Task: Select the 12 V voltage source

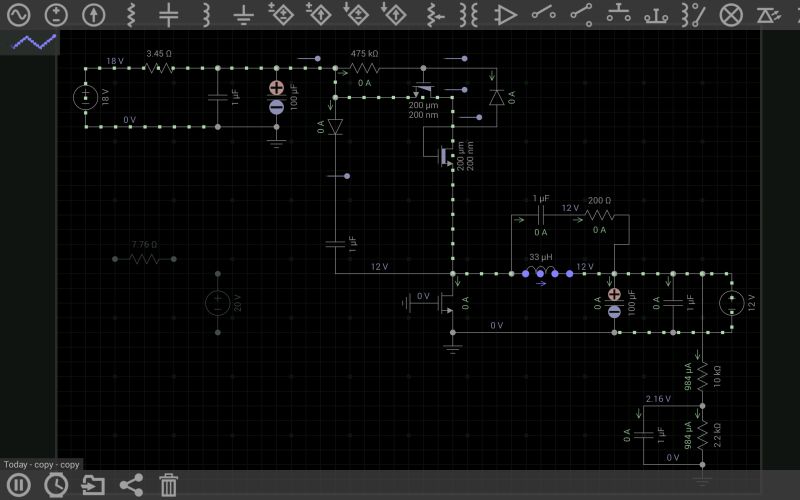Action: tap(732, 303)
